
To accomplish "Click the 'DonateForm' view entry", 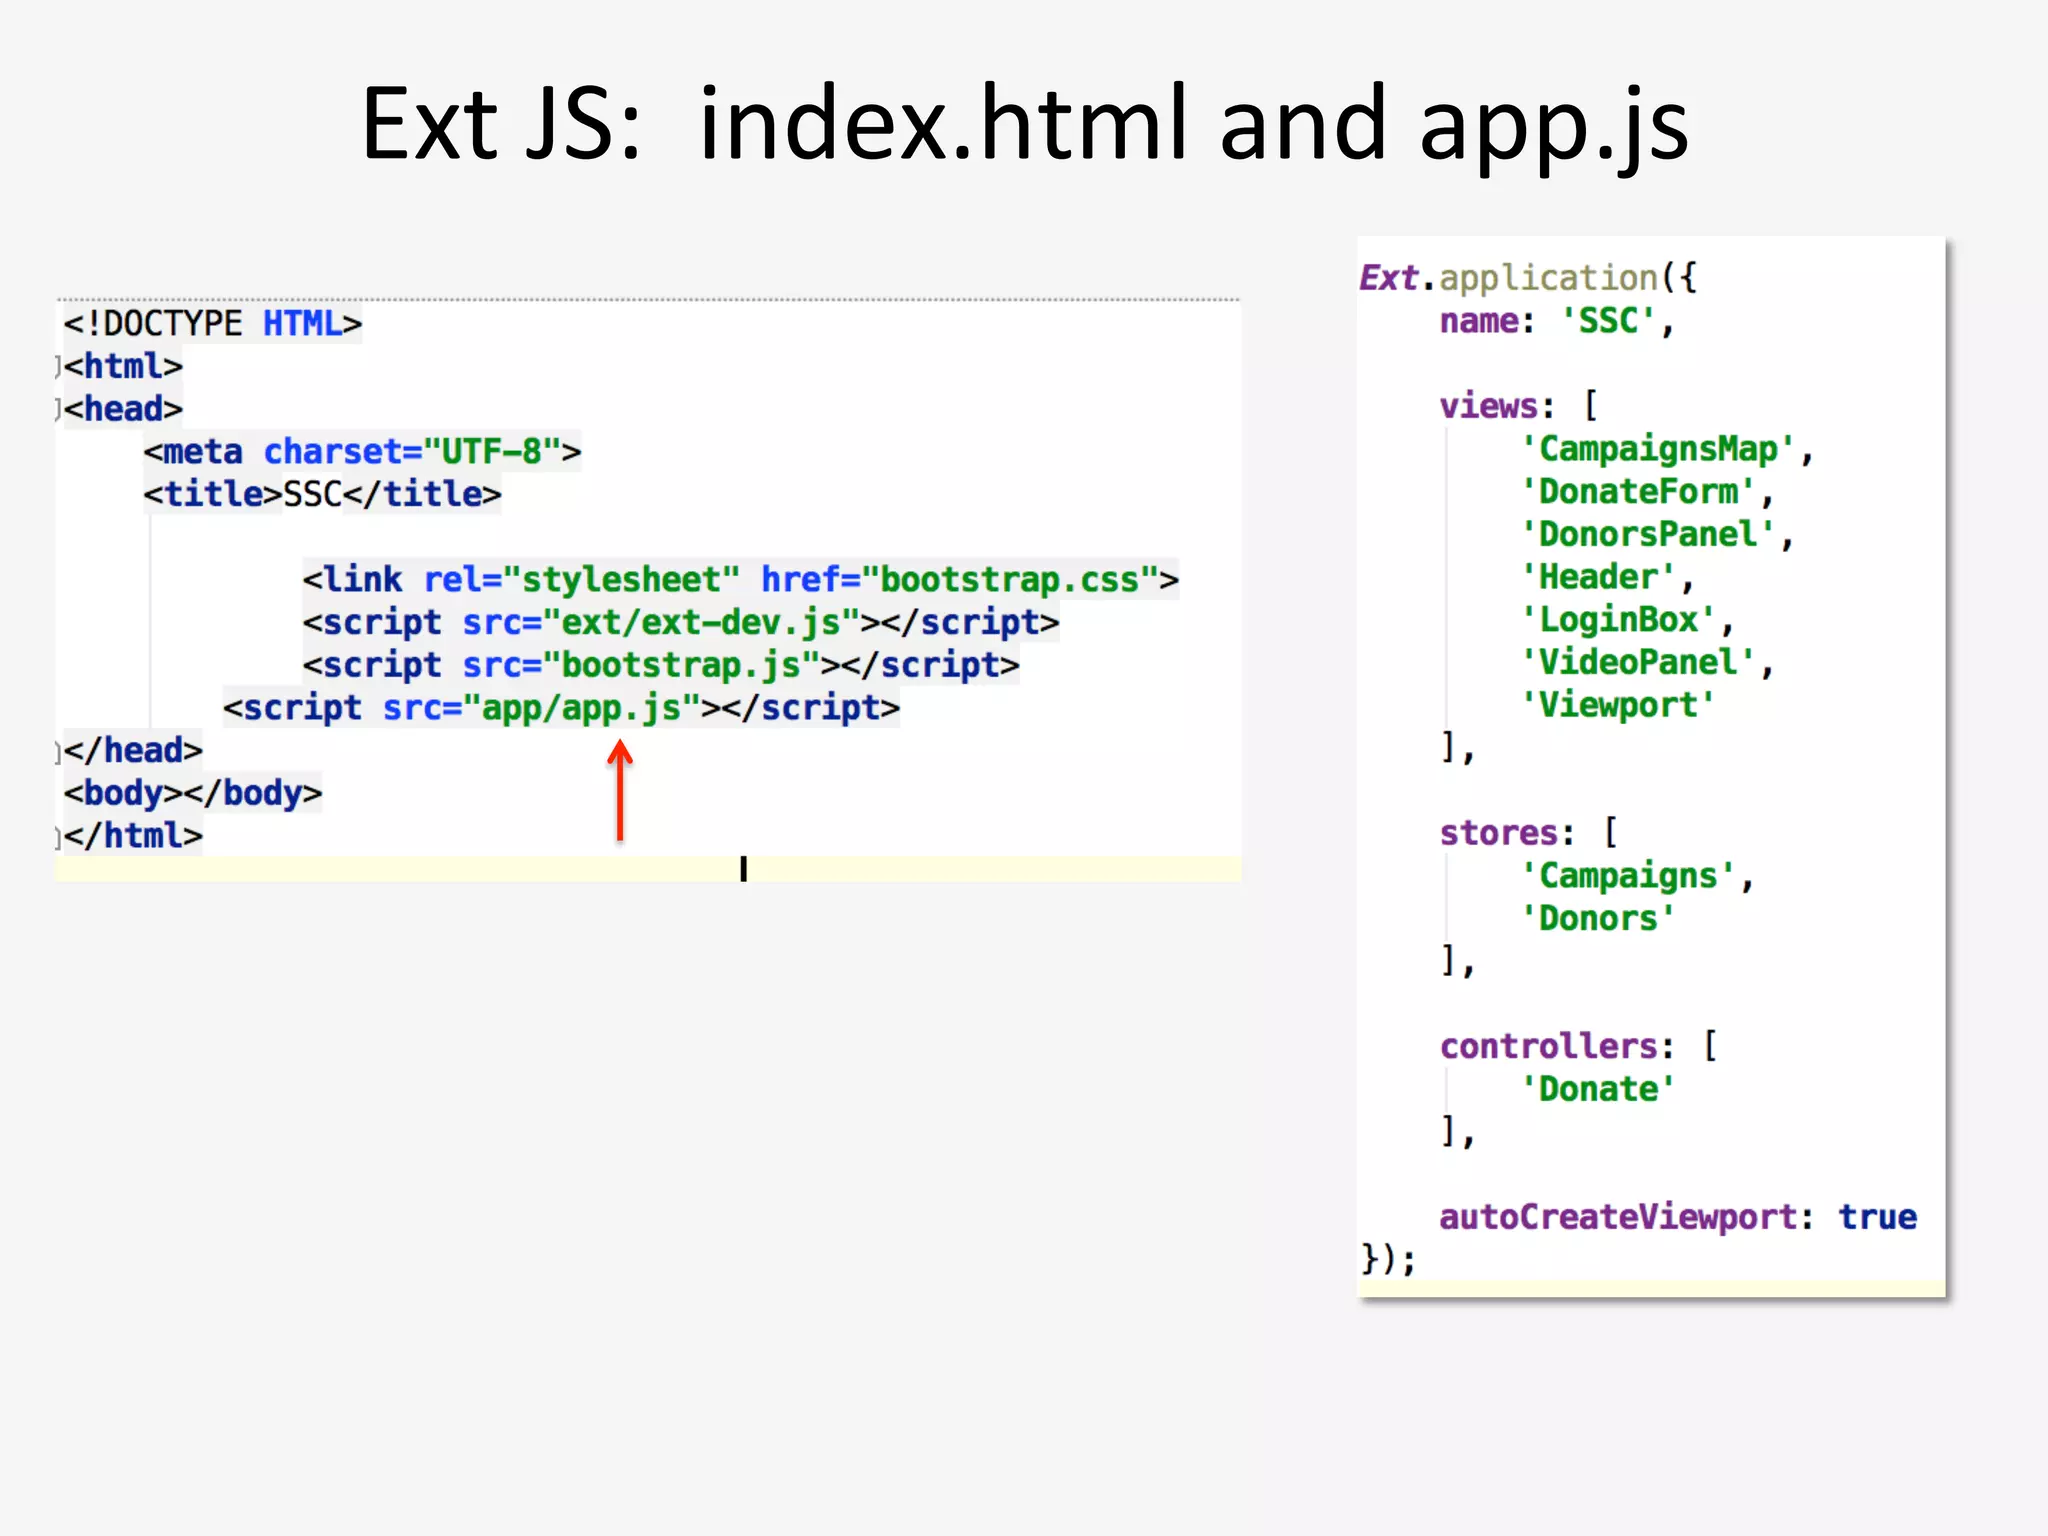I will (x=1647, y=492).
